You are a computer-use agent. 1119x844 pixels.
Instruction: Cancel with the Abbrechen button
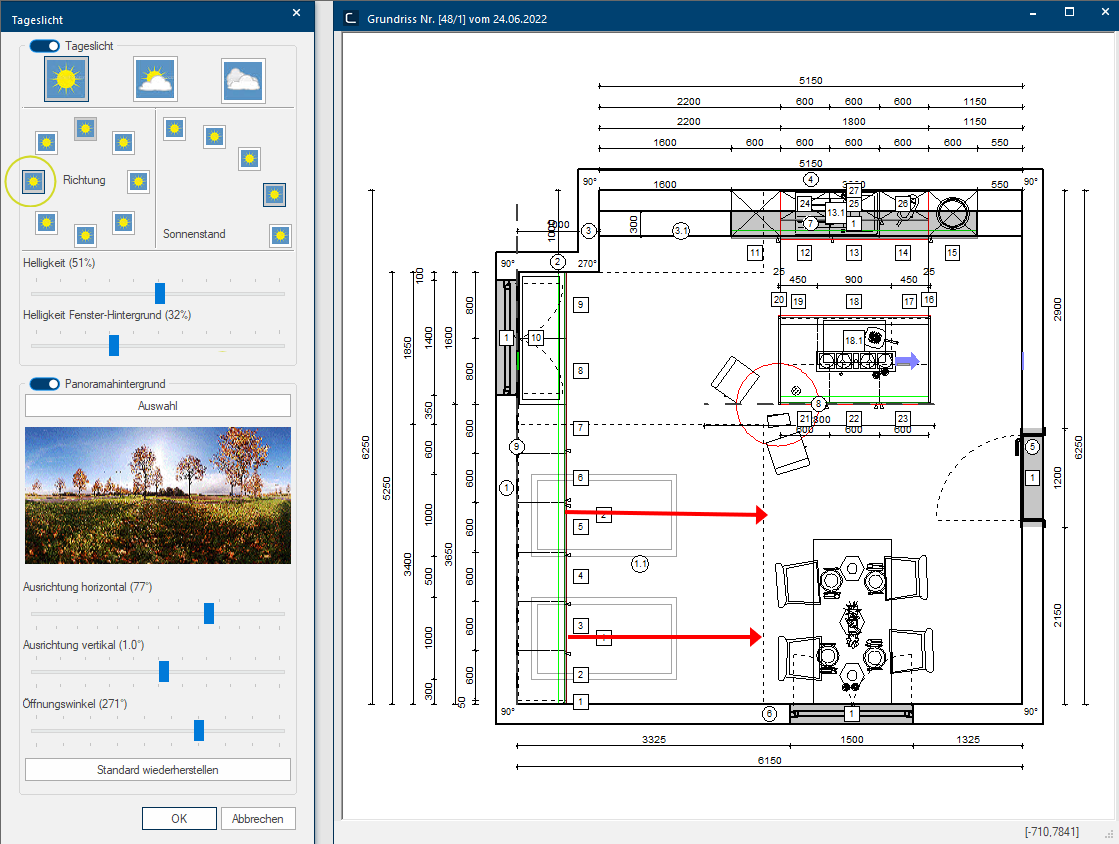coord(258,818)
